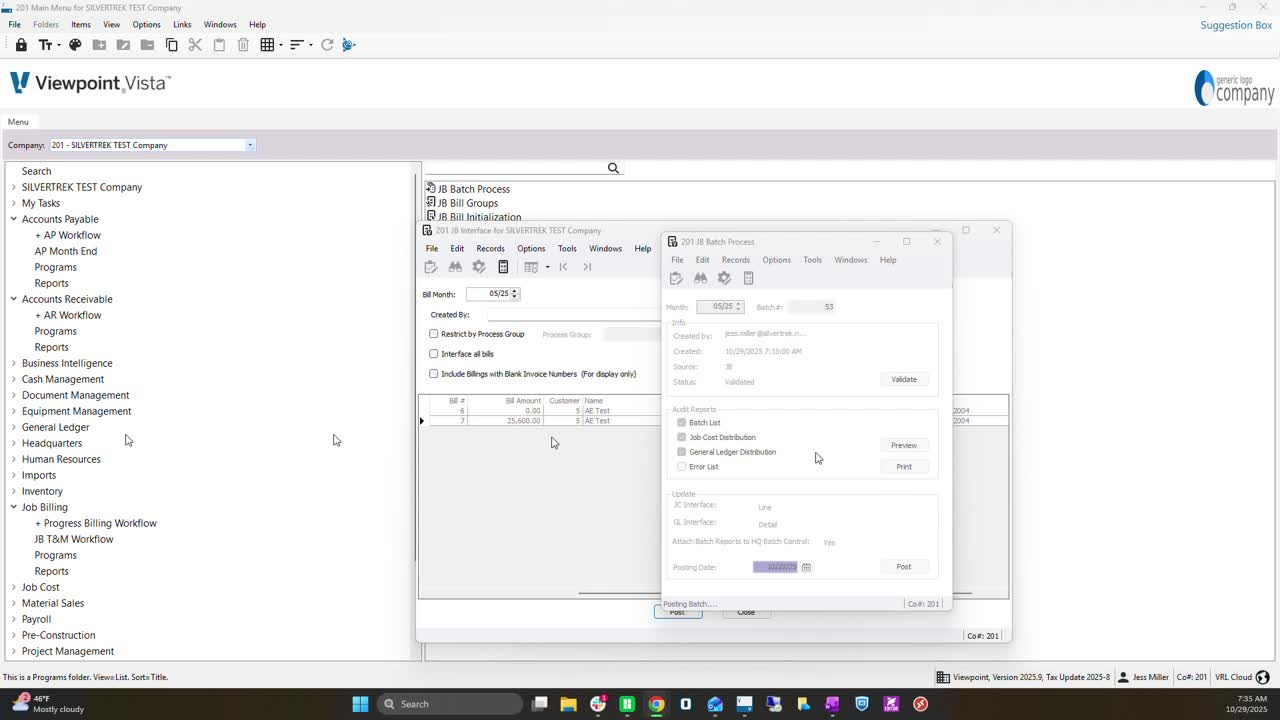Check the Interface all bills option
1280x720 pixels.
[433, 354]
